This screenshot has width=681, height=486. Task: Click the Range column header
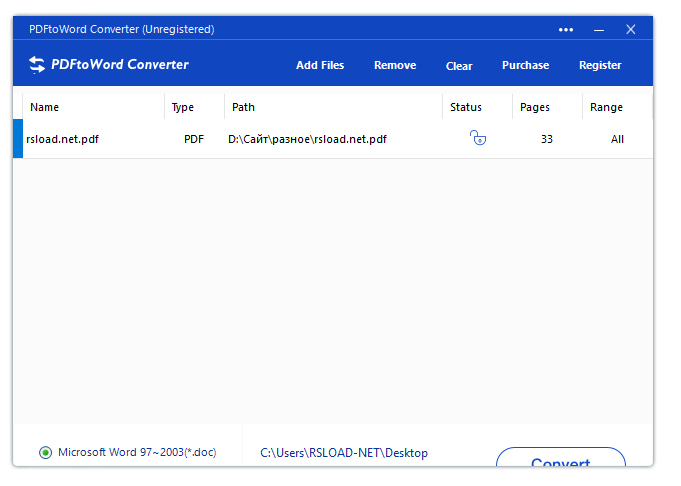(x=617, y=107)
